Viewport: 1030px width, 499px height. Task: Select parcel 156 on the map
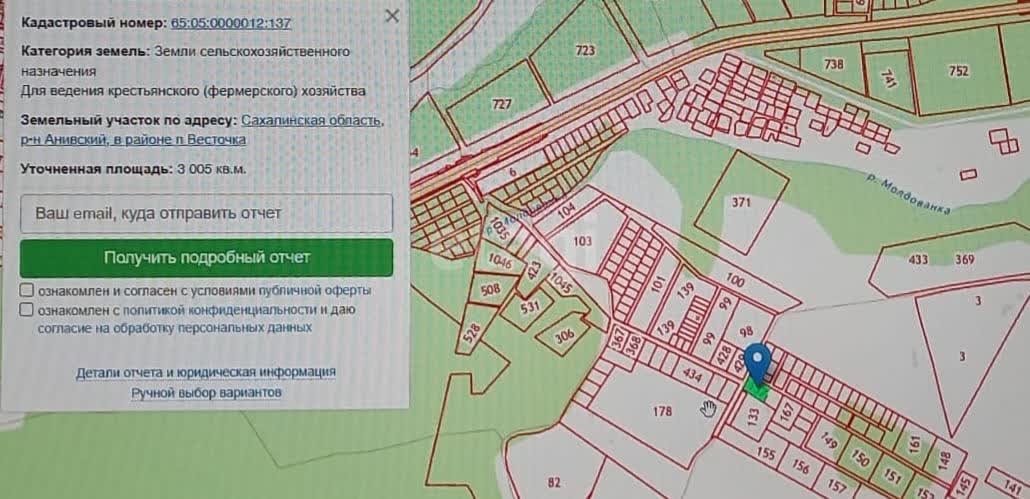point(800,466)
